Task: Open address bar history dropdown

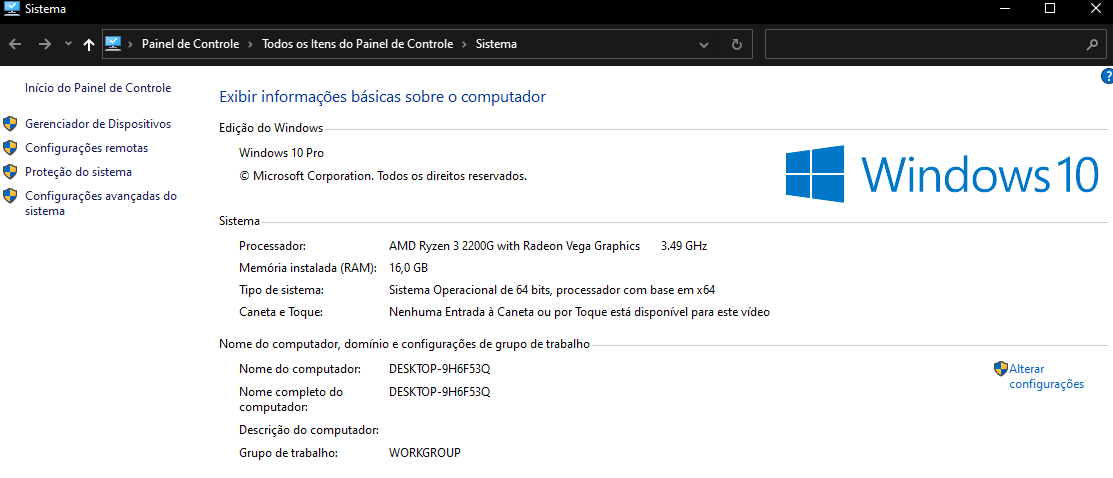Action: click(703, 44)
